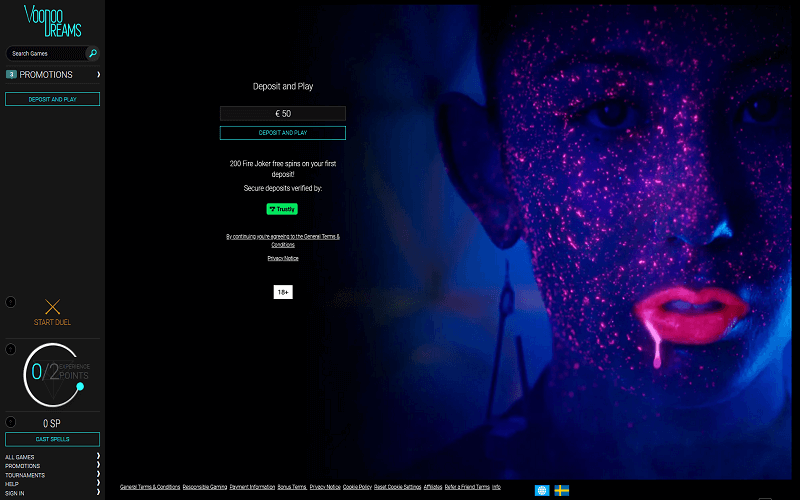Click the experience points progress ring
This screenshot has height=500, width=800.
tap(52, 373)
